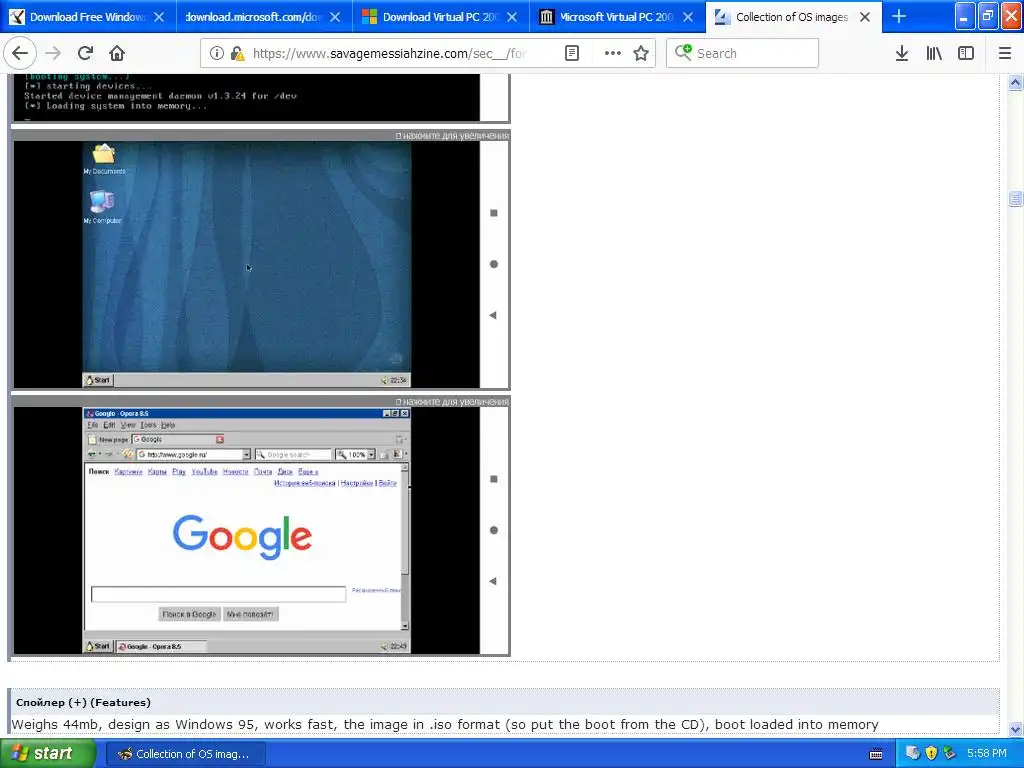This screenshot has height=768, width=1024.
Task: Show site information icon in address bar
Action: 217,54
